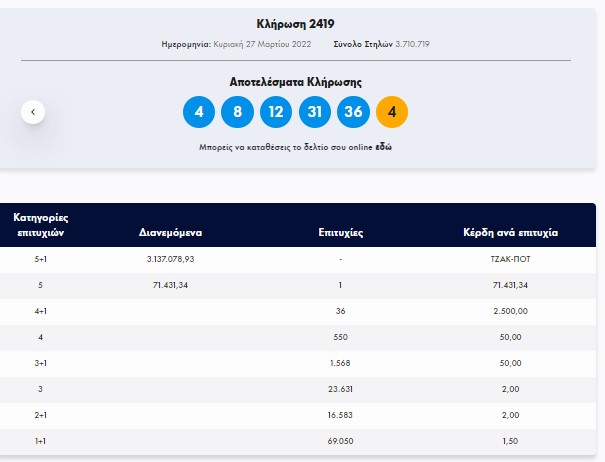
Task: Select the number 36 ball
Action: [x=353, y=112]
